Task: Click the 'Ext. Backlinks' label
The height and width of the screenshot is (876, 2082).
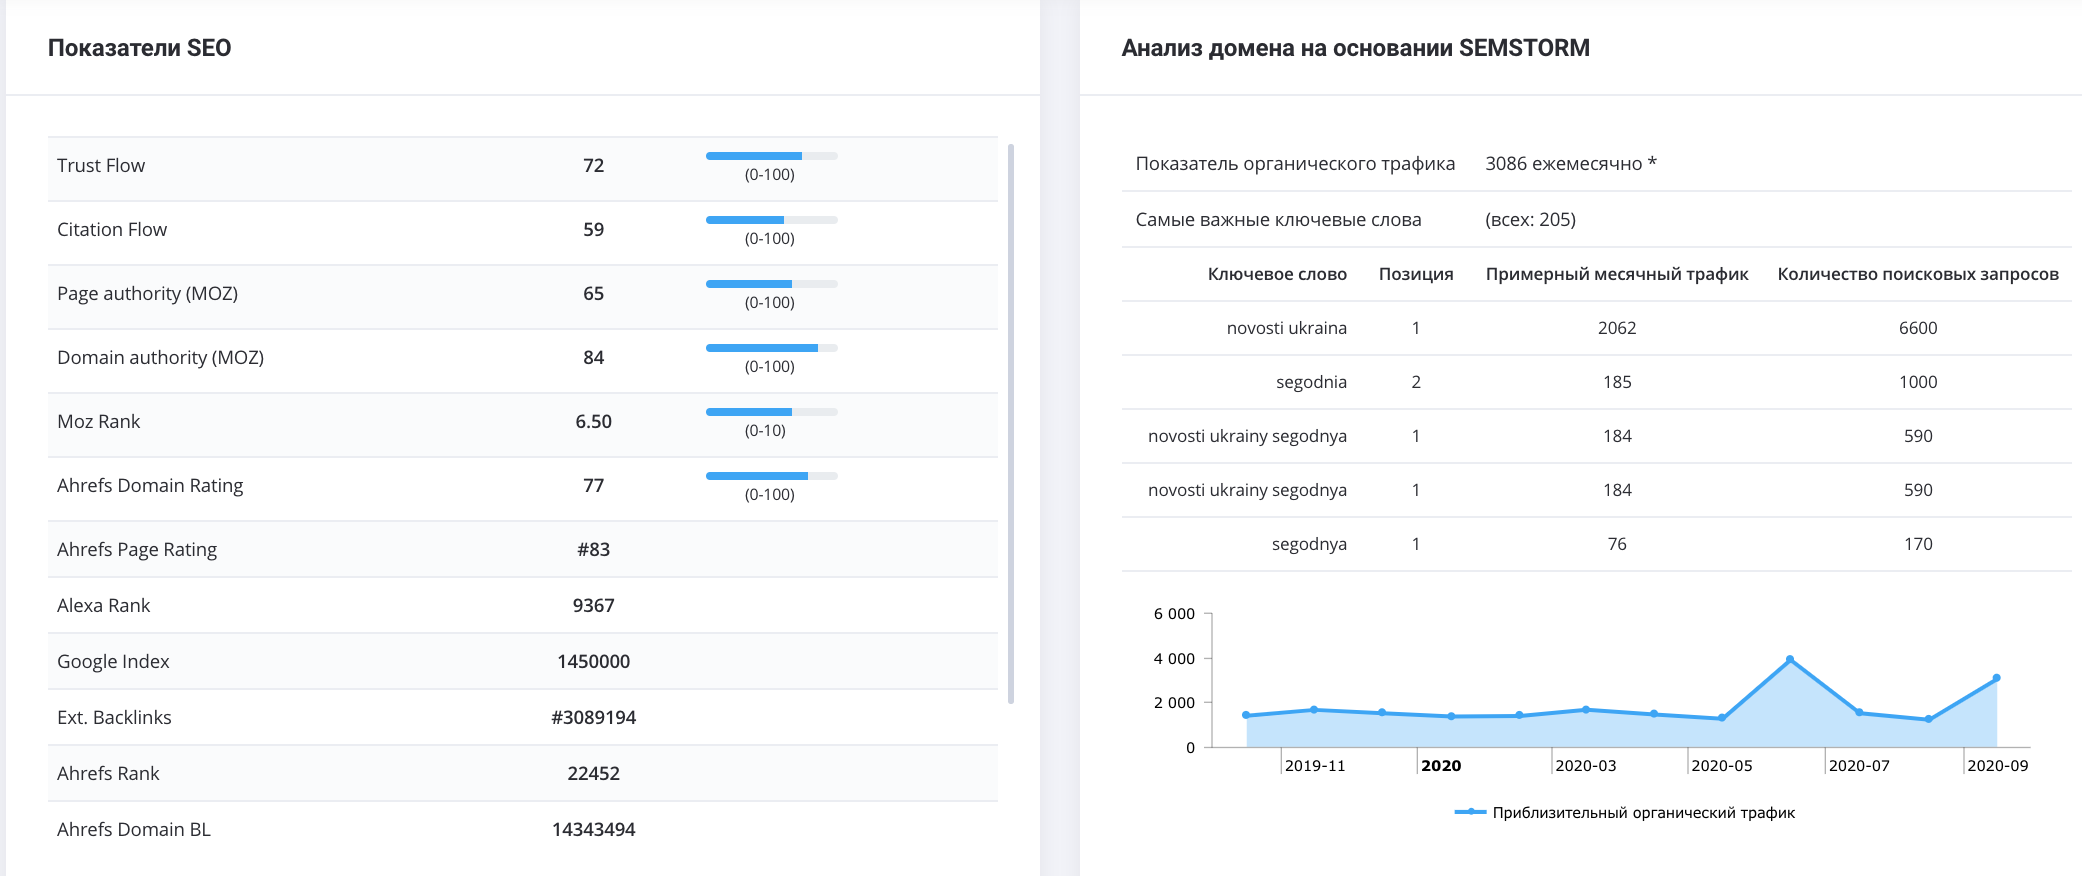Action: click(114, 717)
